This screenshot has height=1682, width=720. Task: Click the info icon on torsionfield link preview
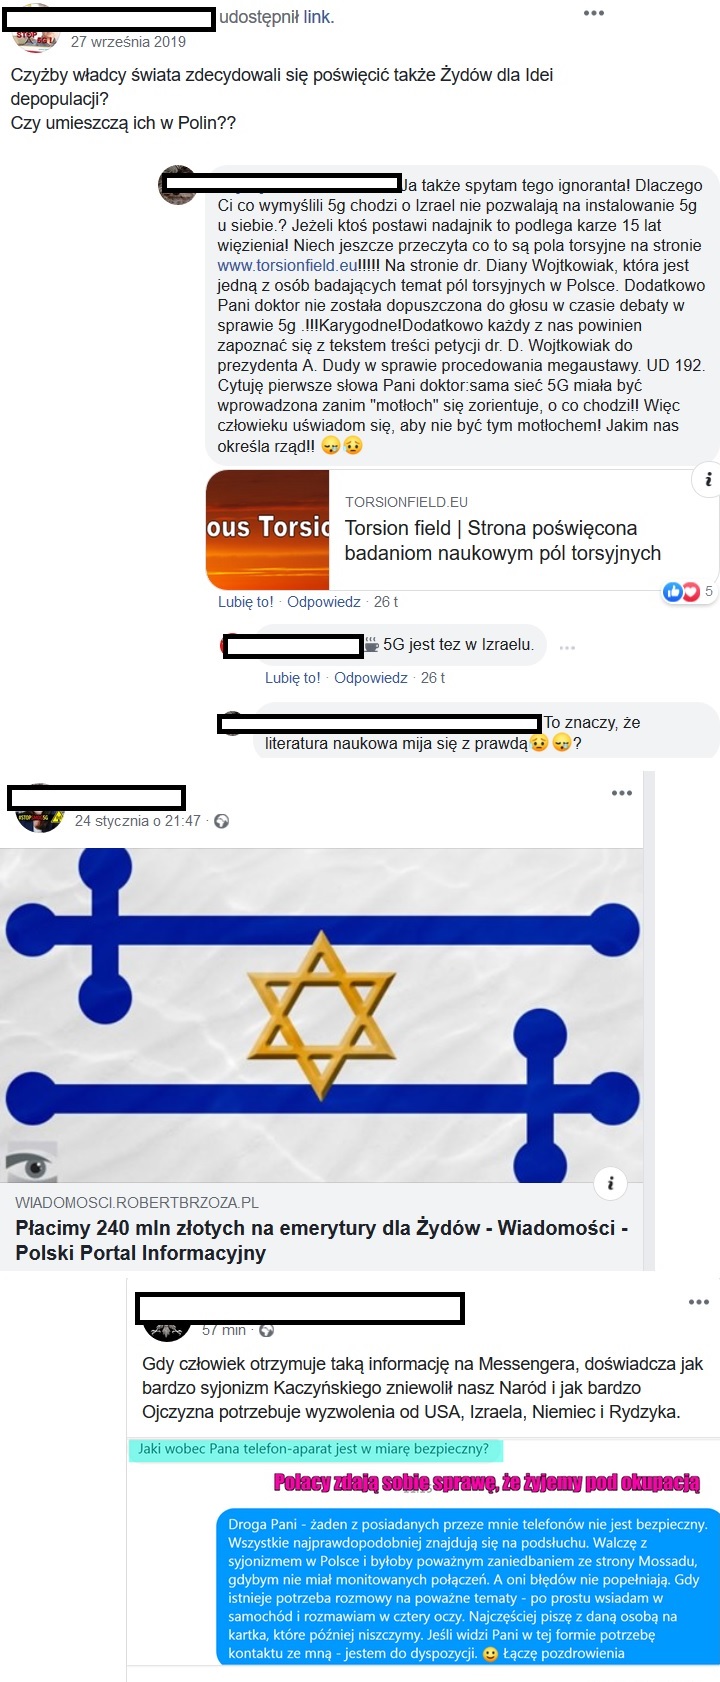(x=707, y=480)
